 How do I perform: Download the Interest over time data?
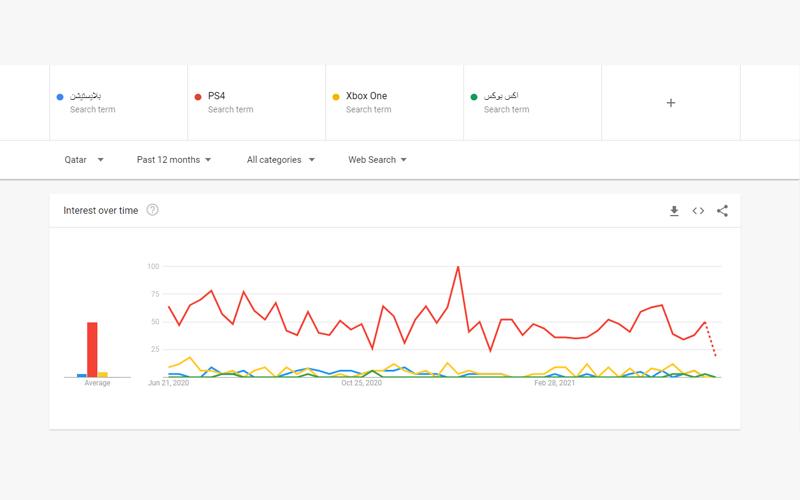click(x=674, y=211)
